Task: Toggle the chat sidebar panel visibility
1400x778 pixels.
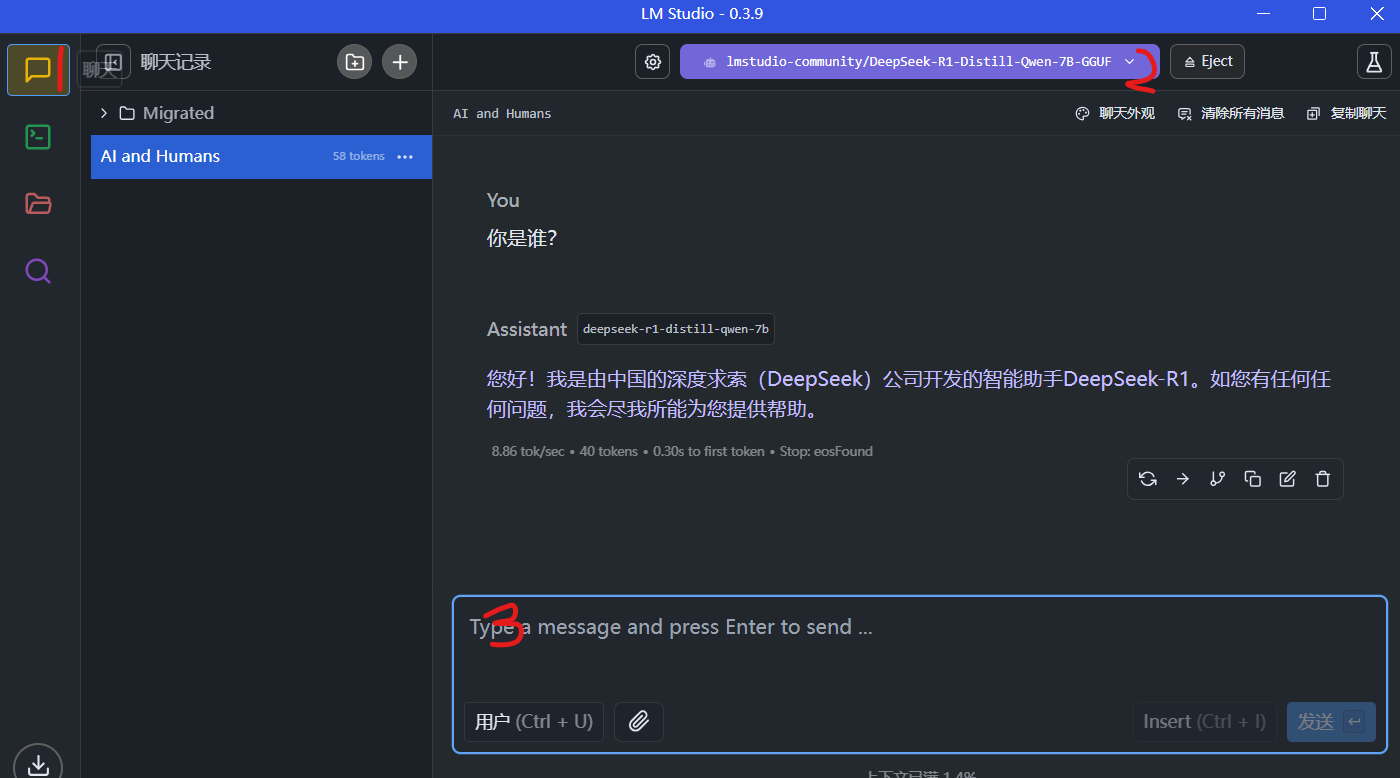Action: pyautogui.click(x=113, y=62)
